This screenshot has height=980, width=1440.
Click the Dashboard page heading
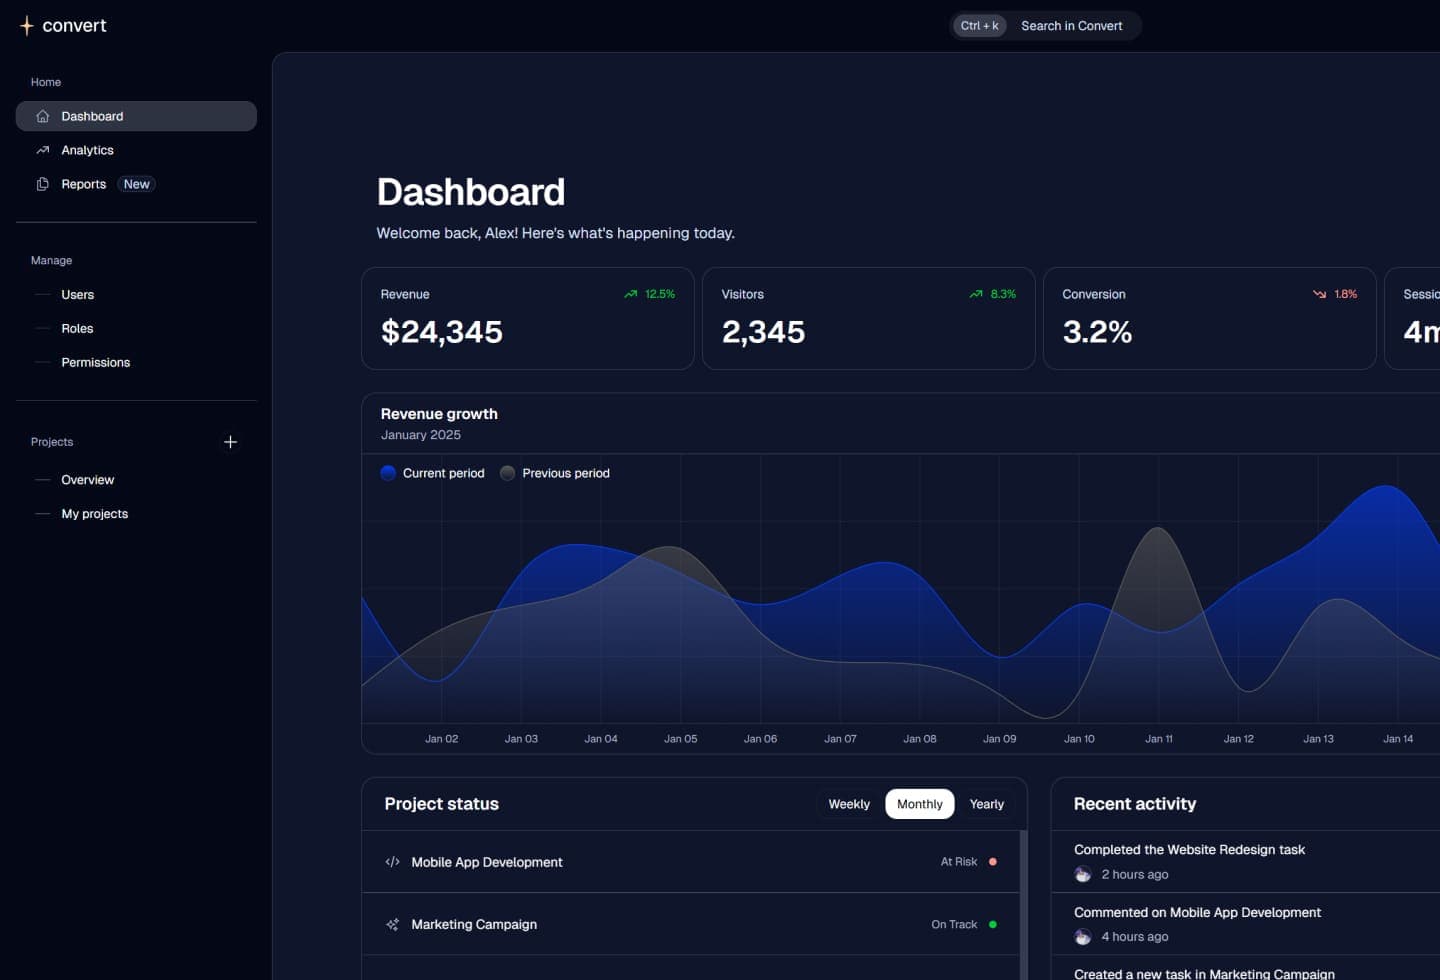(471, 192)
